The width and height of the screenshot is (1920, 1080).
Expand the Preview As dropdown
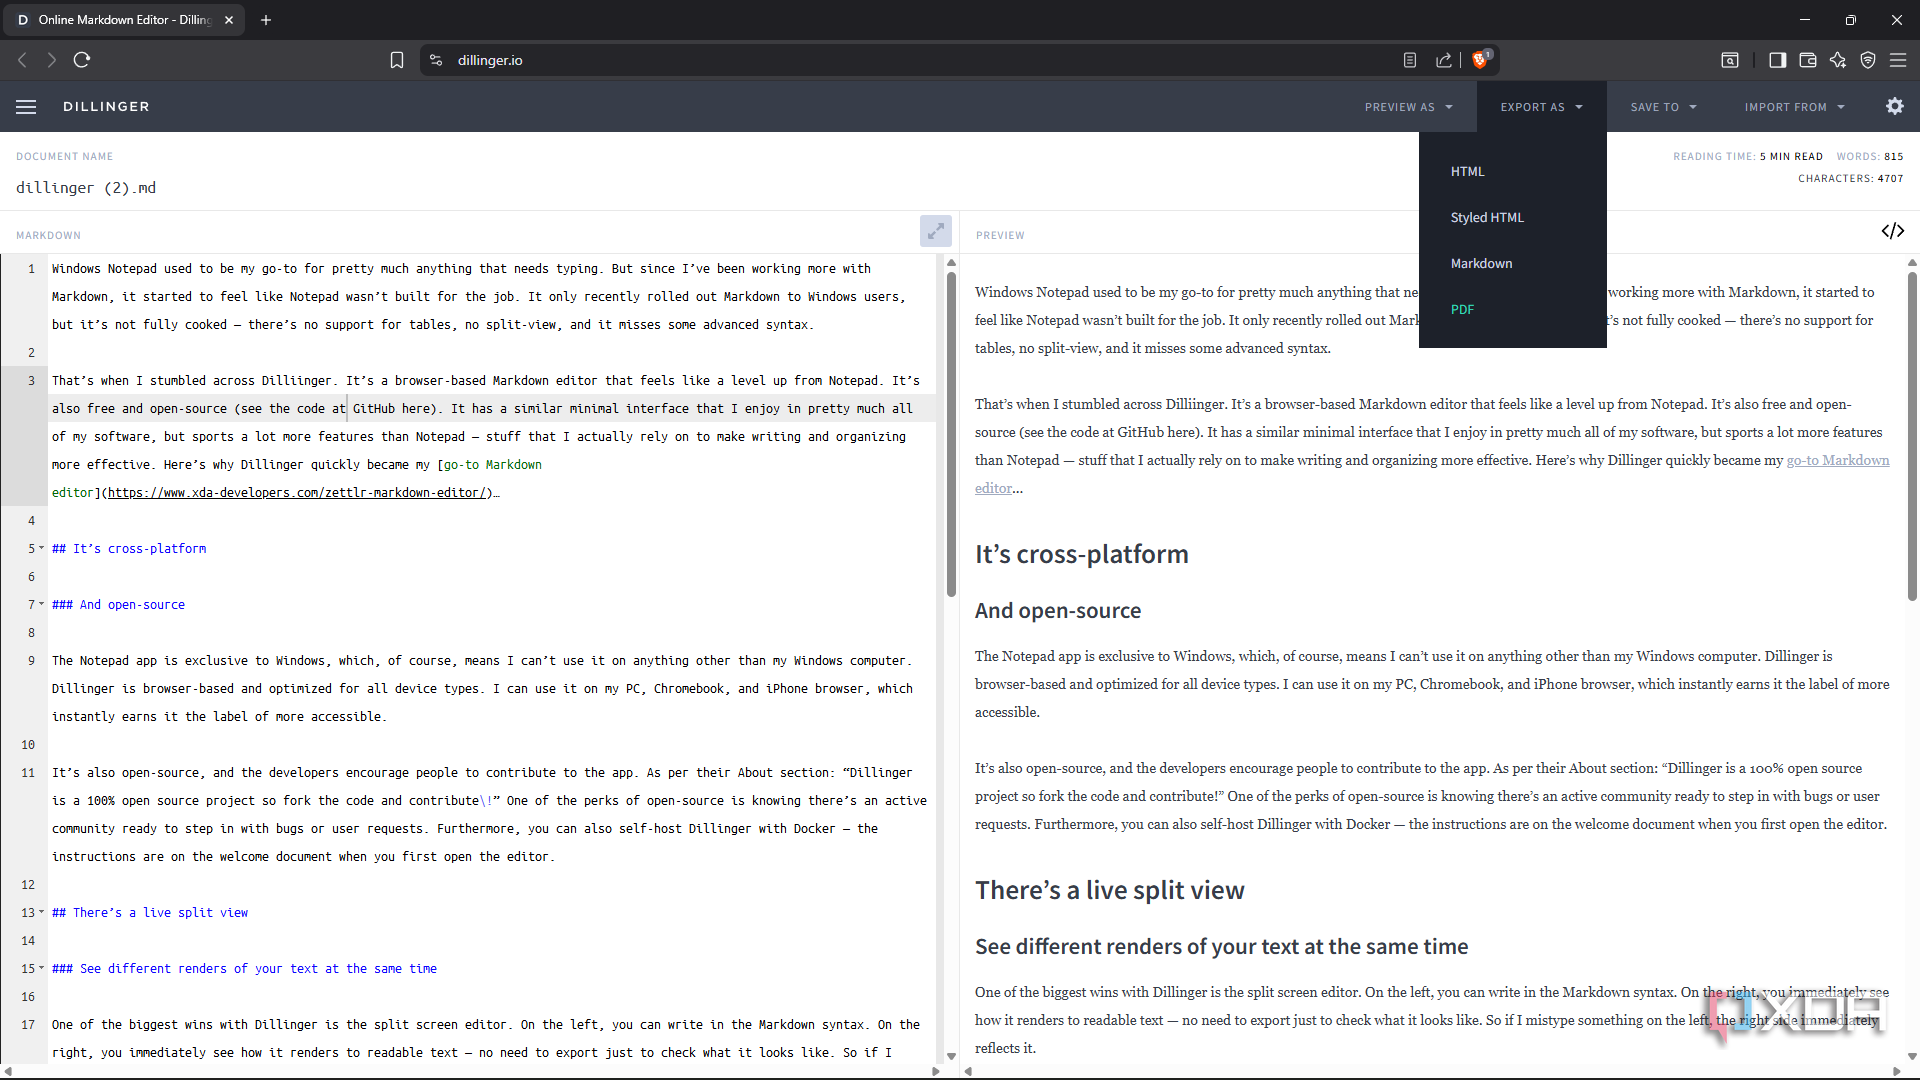click(1408, 107)
